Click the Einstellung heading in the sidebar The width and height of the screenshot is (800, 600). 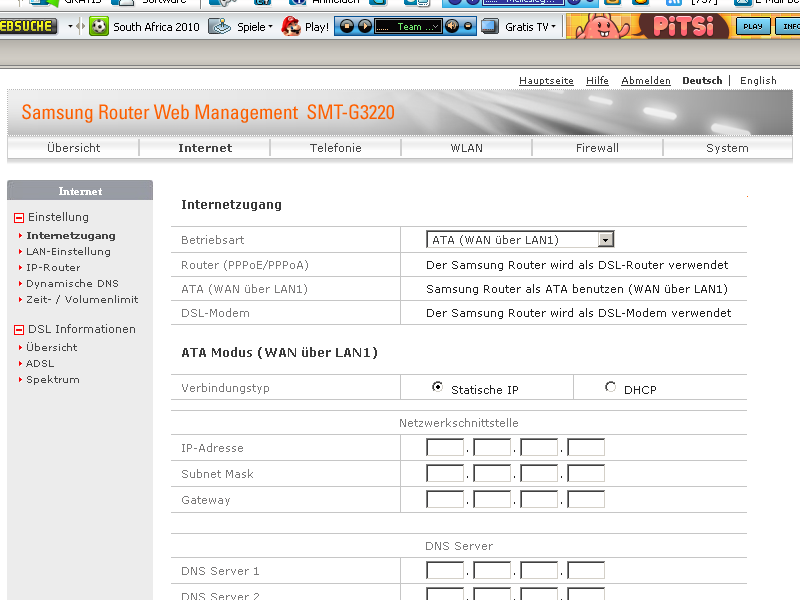pyautogui.click(x=58, y=217)
